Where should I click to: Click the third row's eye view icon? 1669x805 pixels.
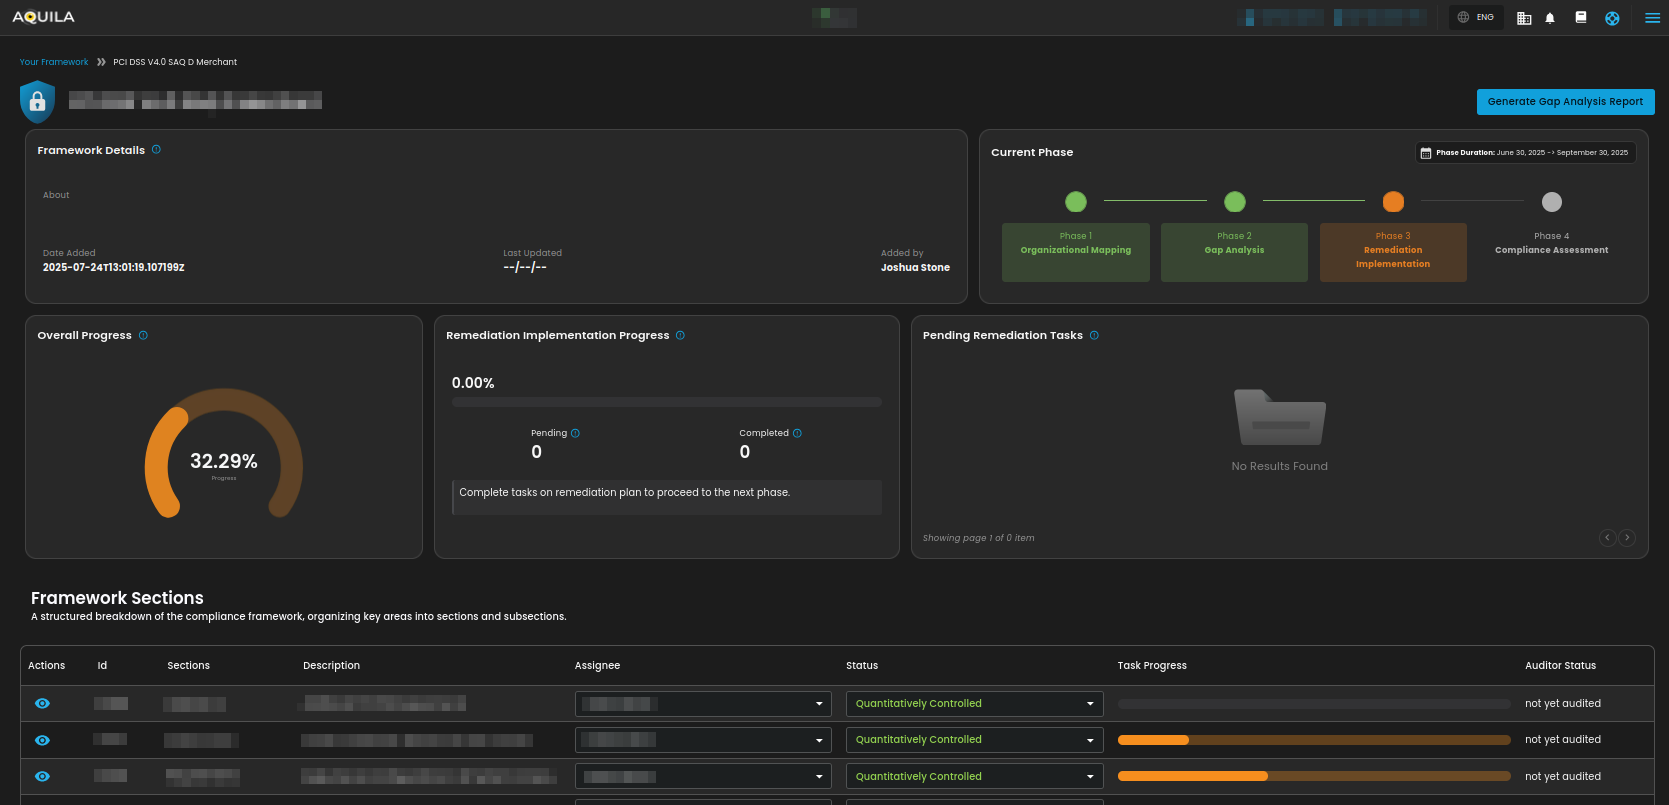pos(42,777)
